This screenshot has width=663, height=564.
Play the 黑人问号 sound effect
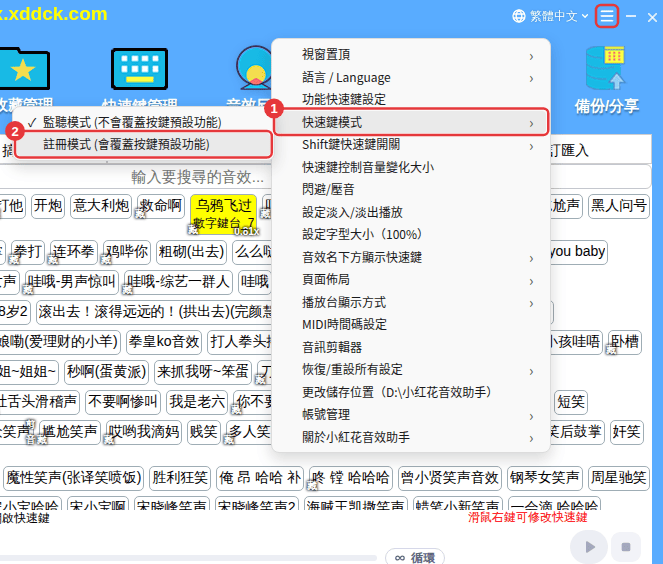(619, 206)
